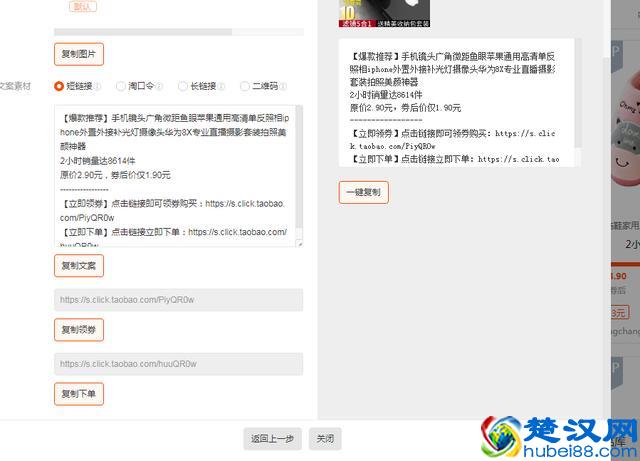Click the 复制文案 button

pos(79,266)
